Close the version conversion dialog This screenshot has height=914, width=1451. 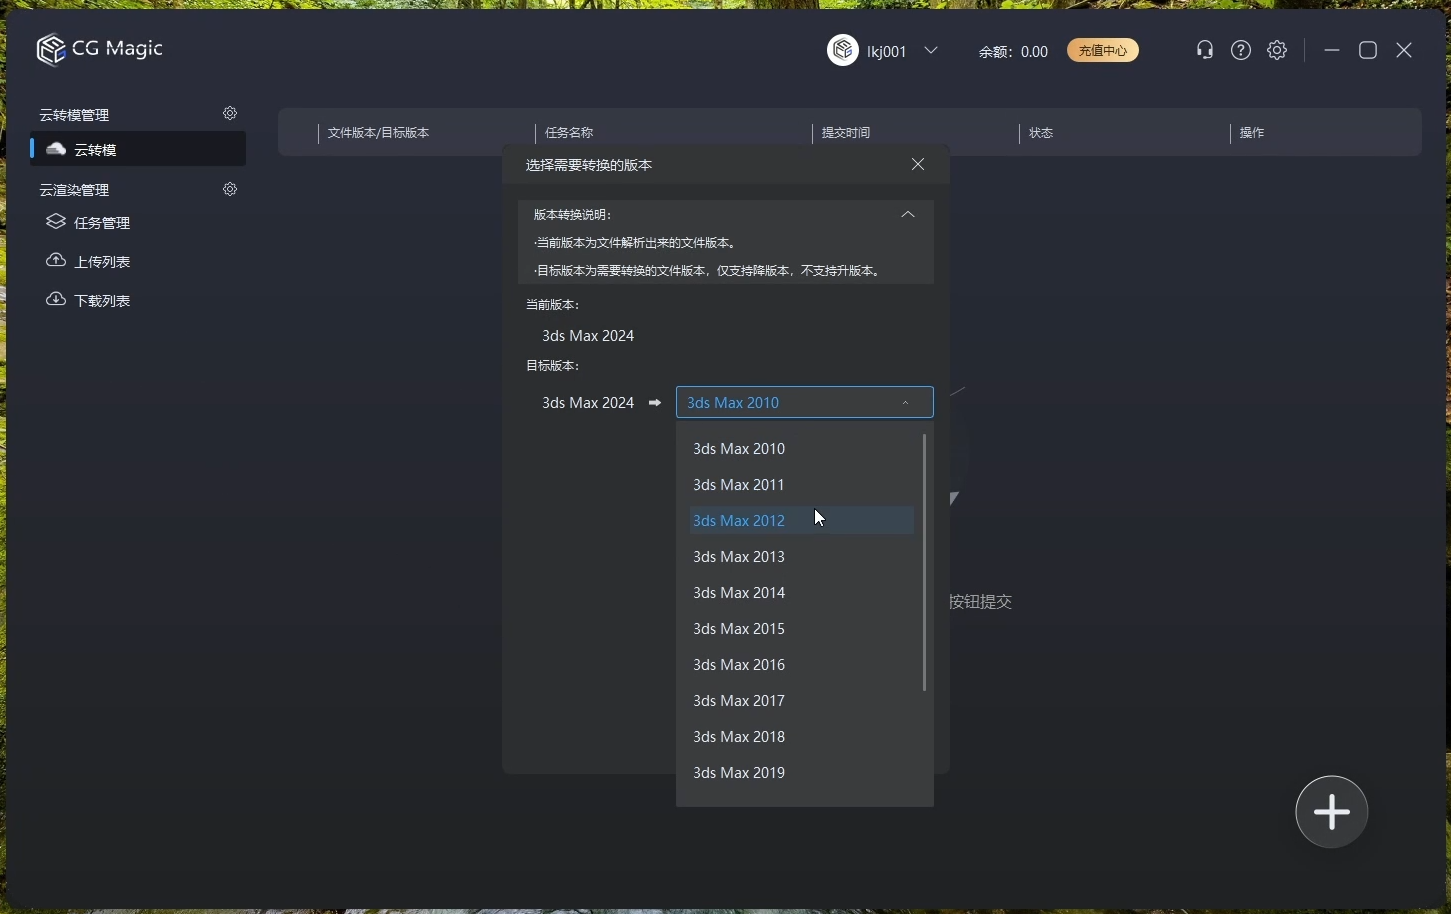[917, 164]
